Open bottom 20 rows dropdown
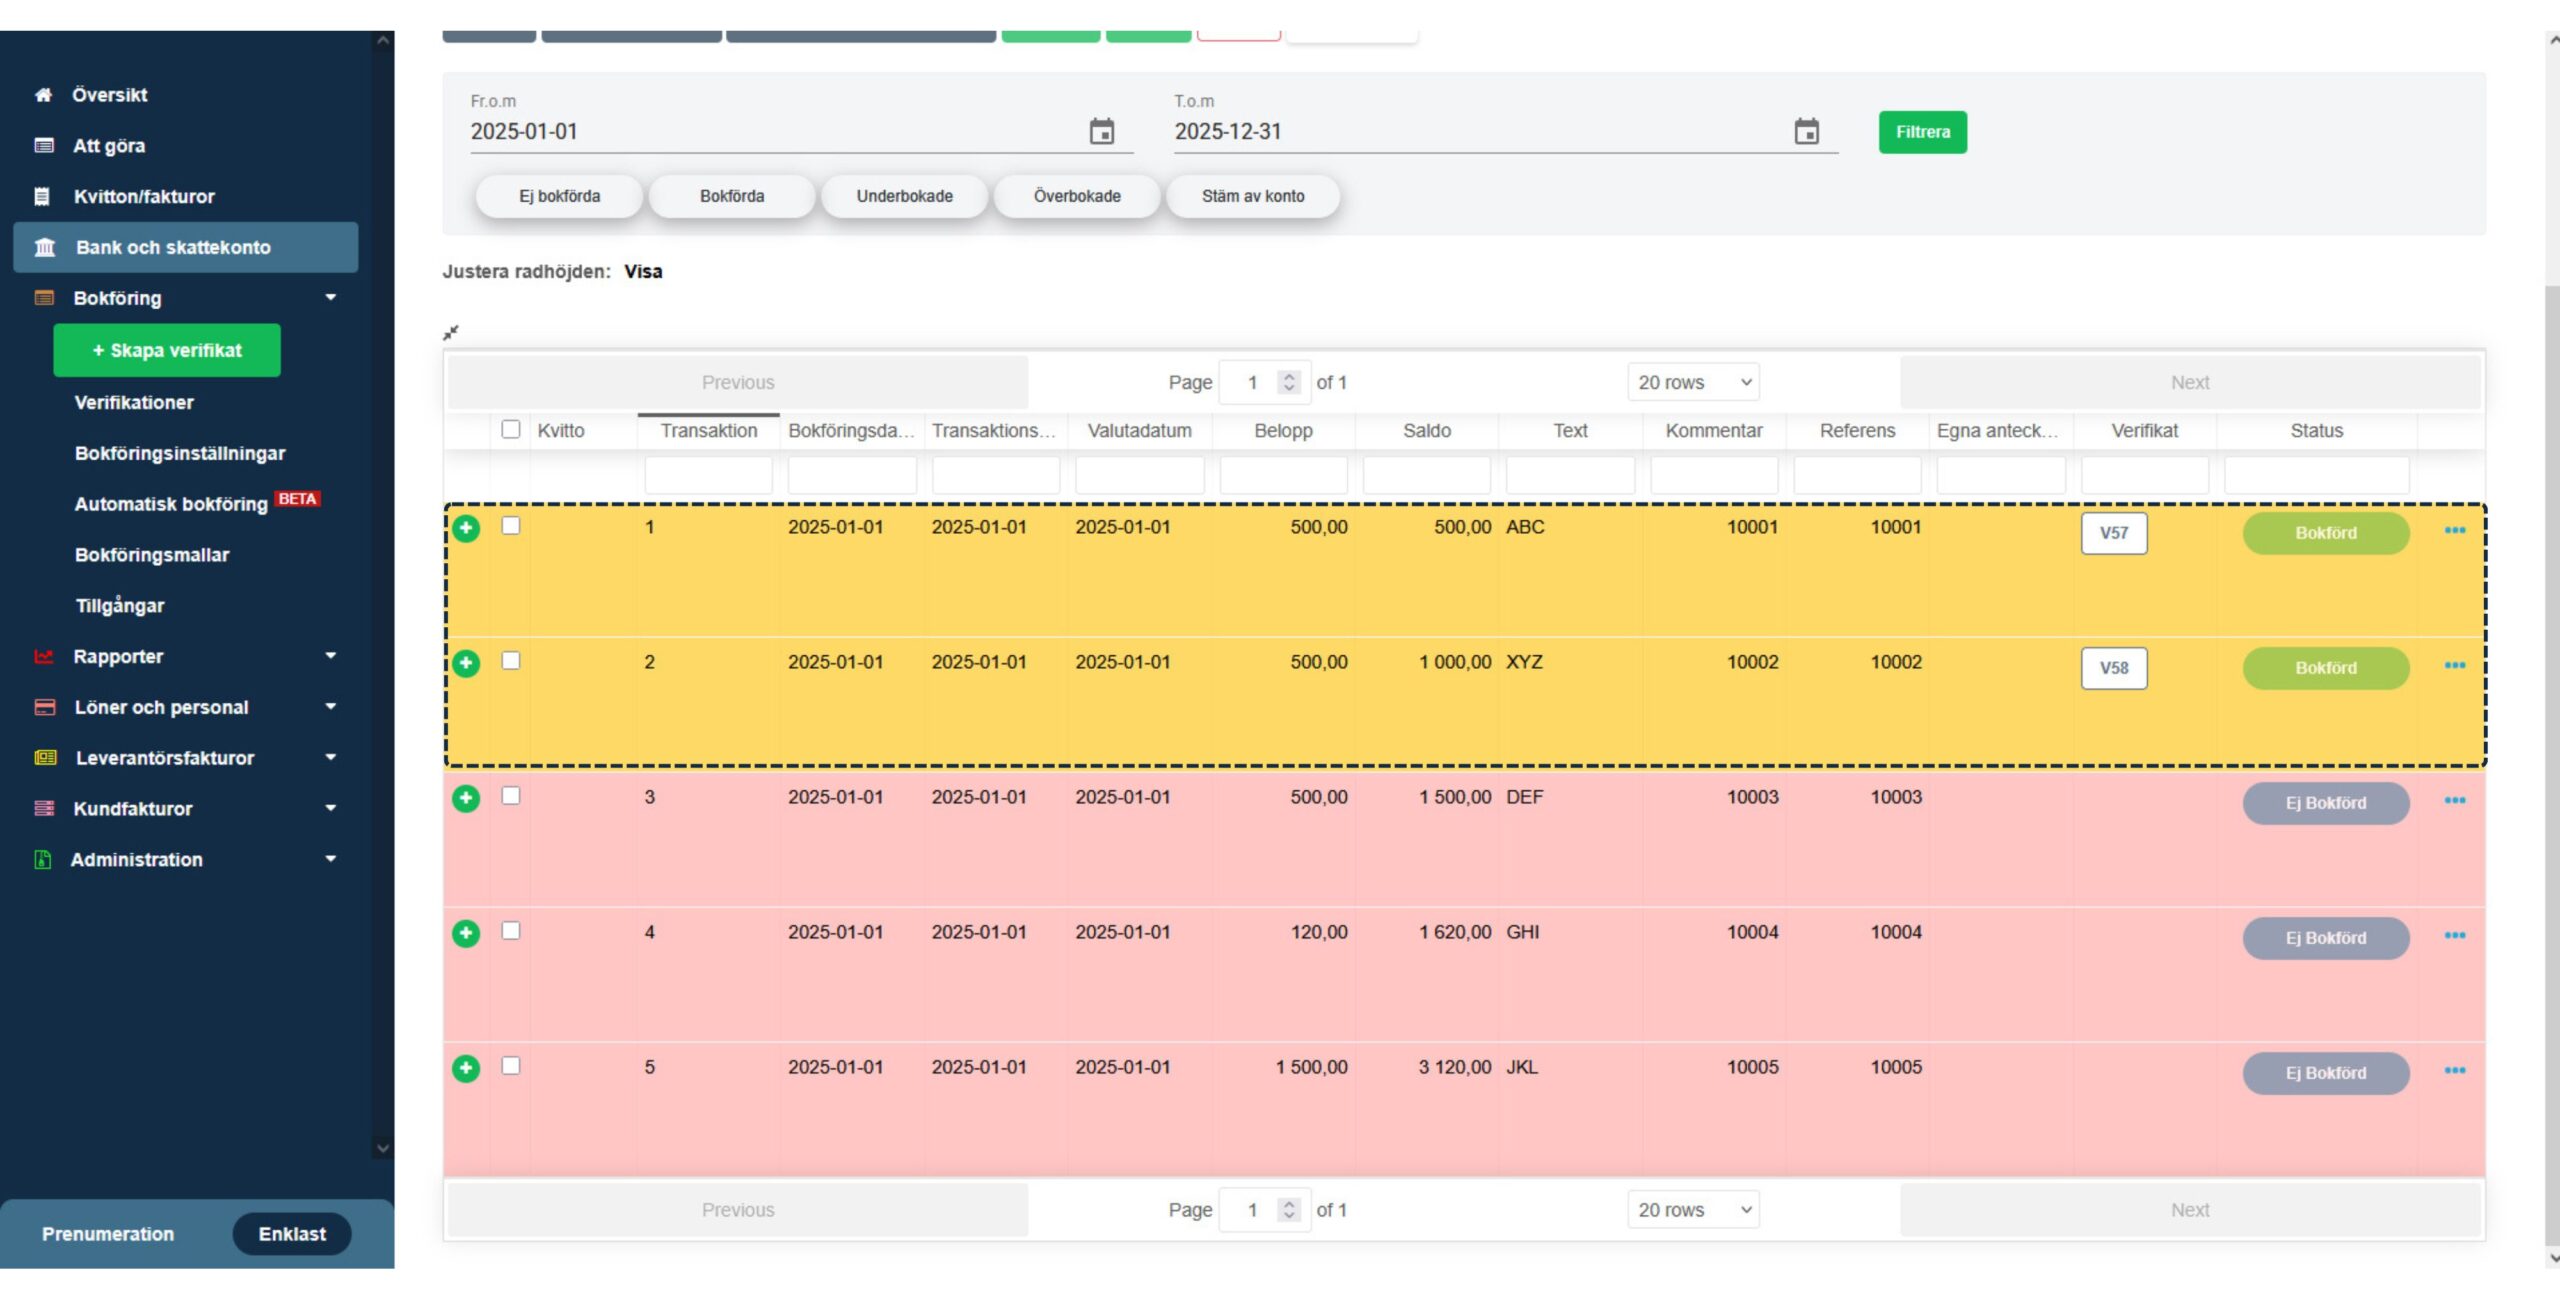2560x1300 pixels. click(x=1693, y=1210)
